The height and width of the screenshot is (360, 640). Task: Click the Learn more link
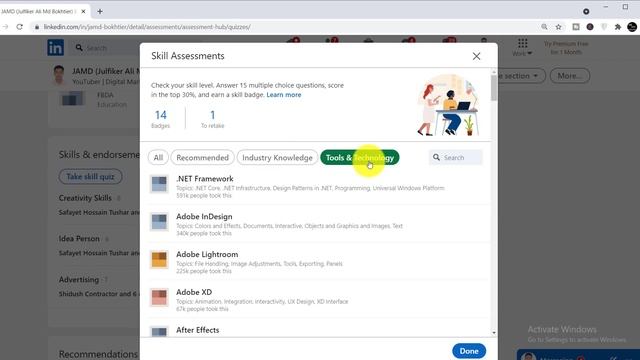284,95
